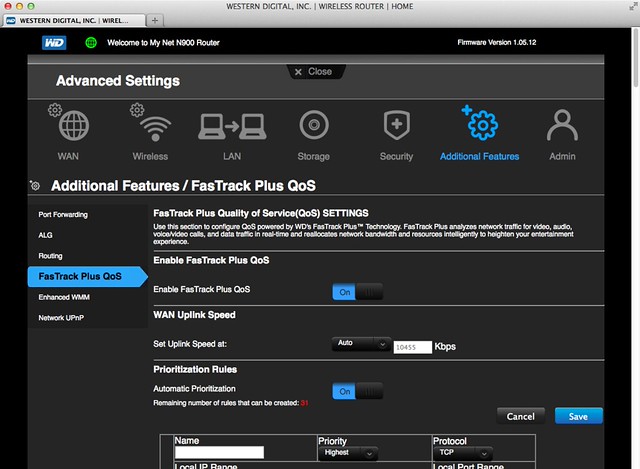Click the rule Name input field
The image size is (640, 469).
coord(219,453)
